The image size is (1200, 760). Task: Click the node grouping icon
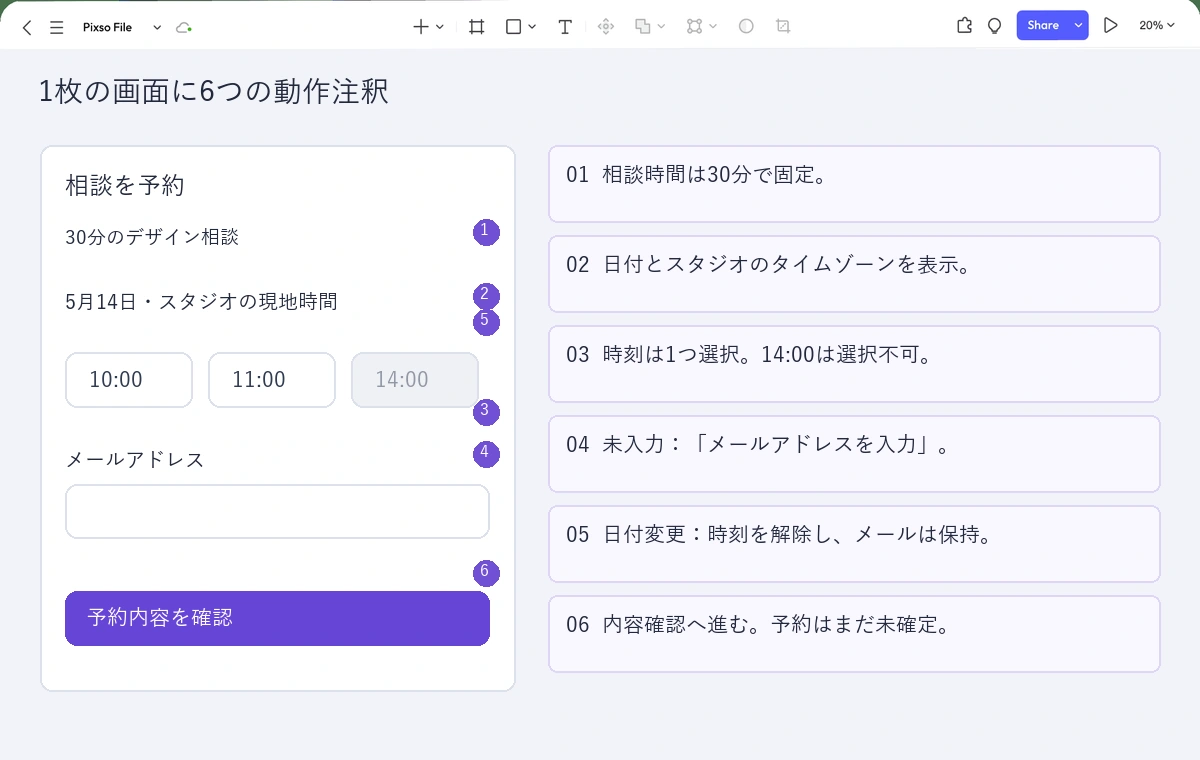tap(695, 27)
